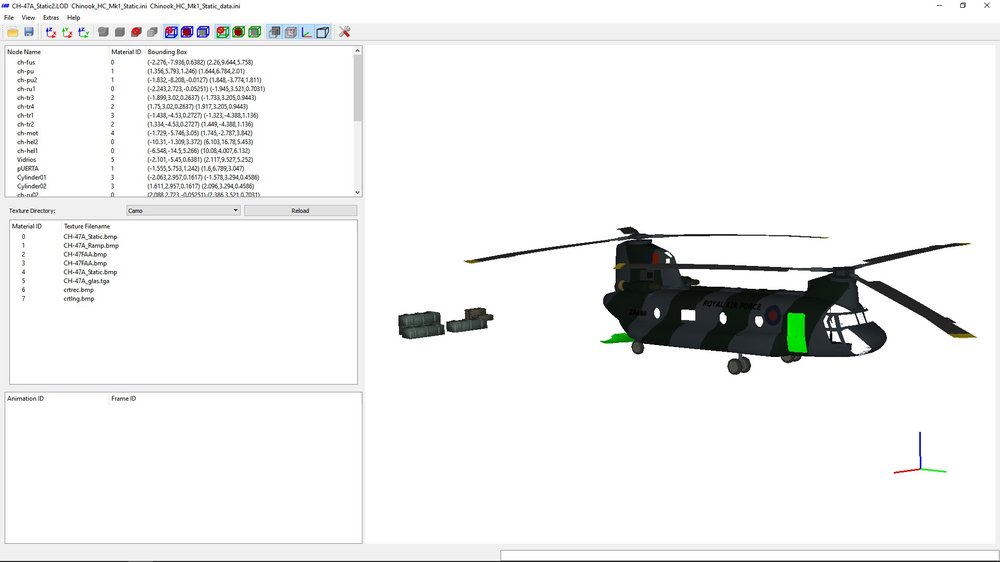Open the Help menu
Viewport: 1000px width, 562px height.
click(73, 18)
